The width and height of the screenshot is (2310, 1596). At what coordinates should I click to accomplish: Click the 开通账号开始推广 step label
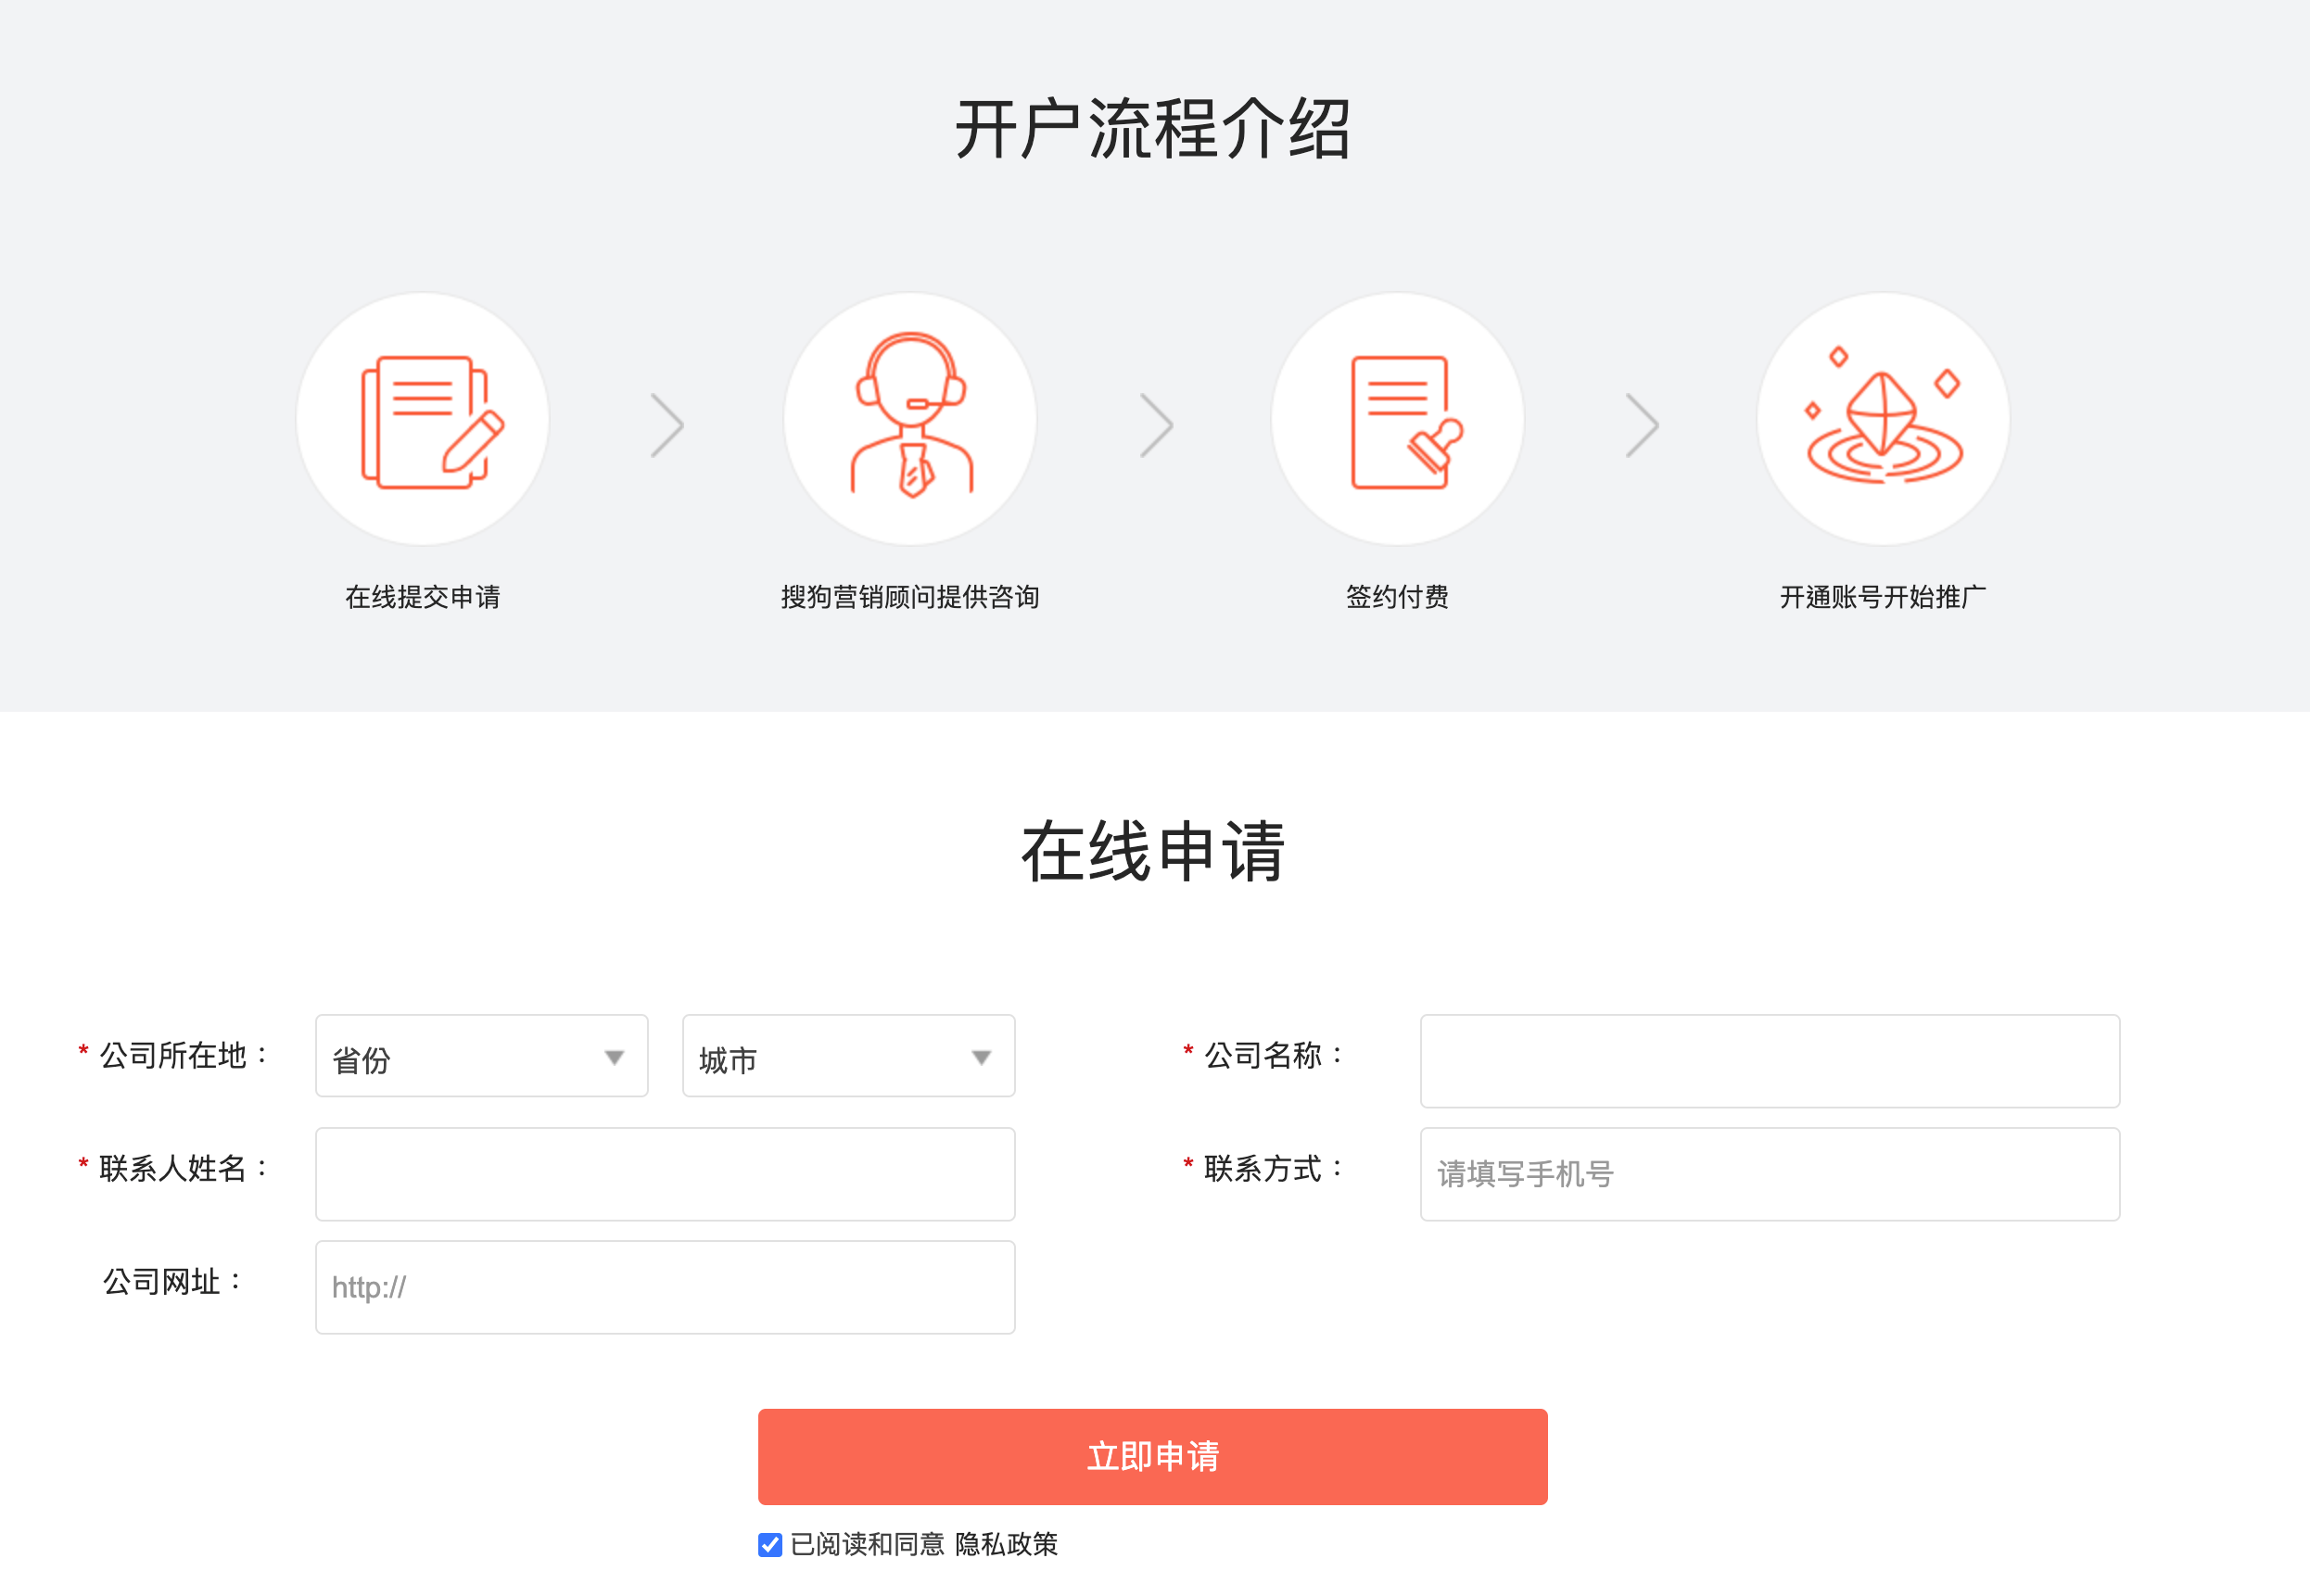click(1883, 597)
